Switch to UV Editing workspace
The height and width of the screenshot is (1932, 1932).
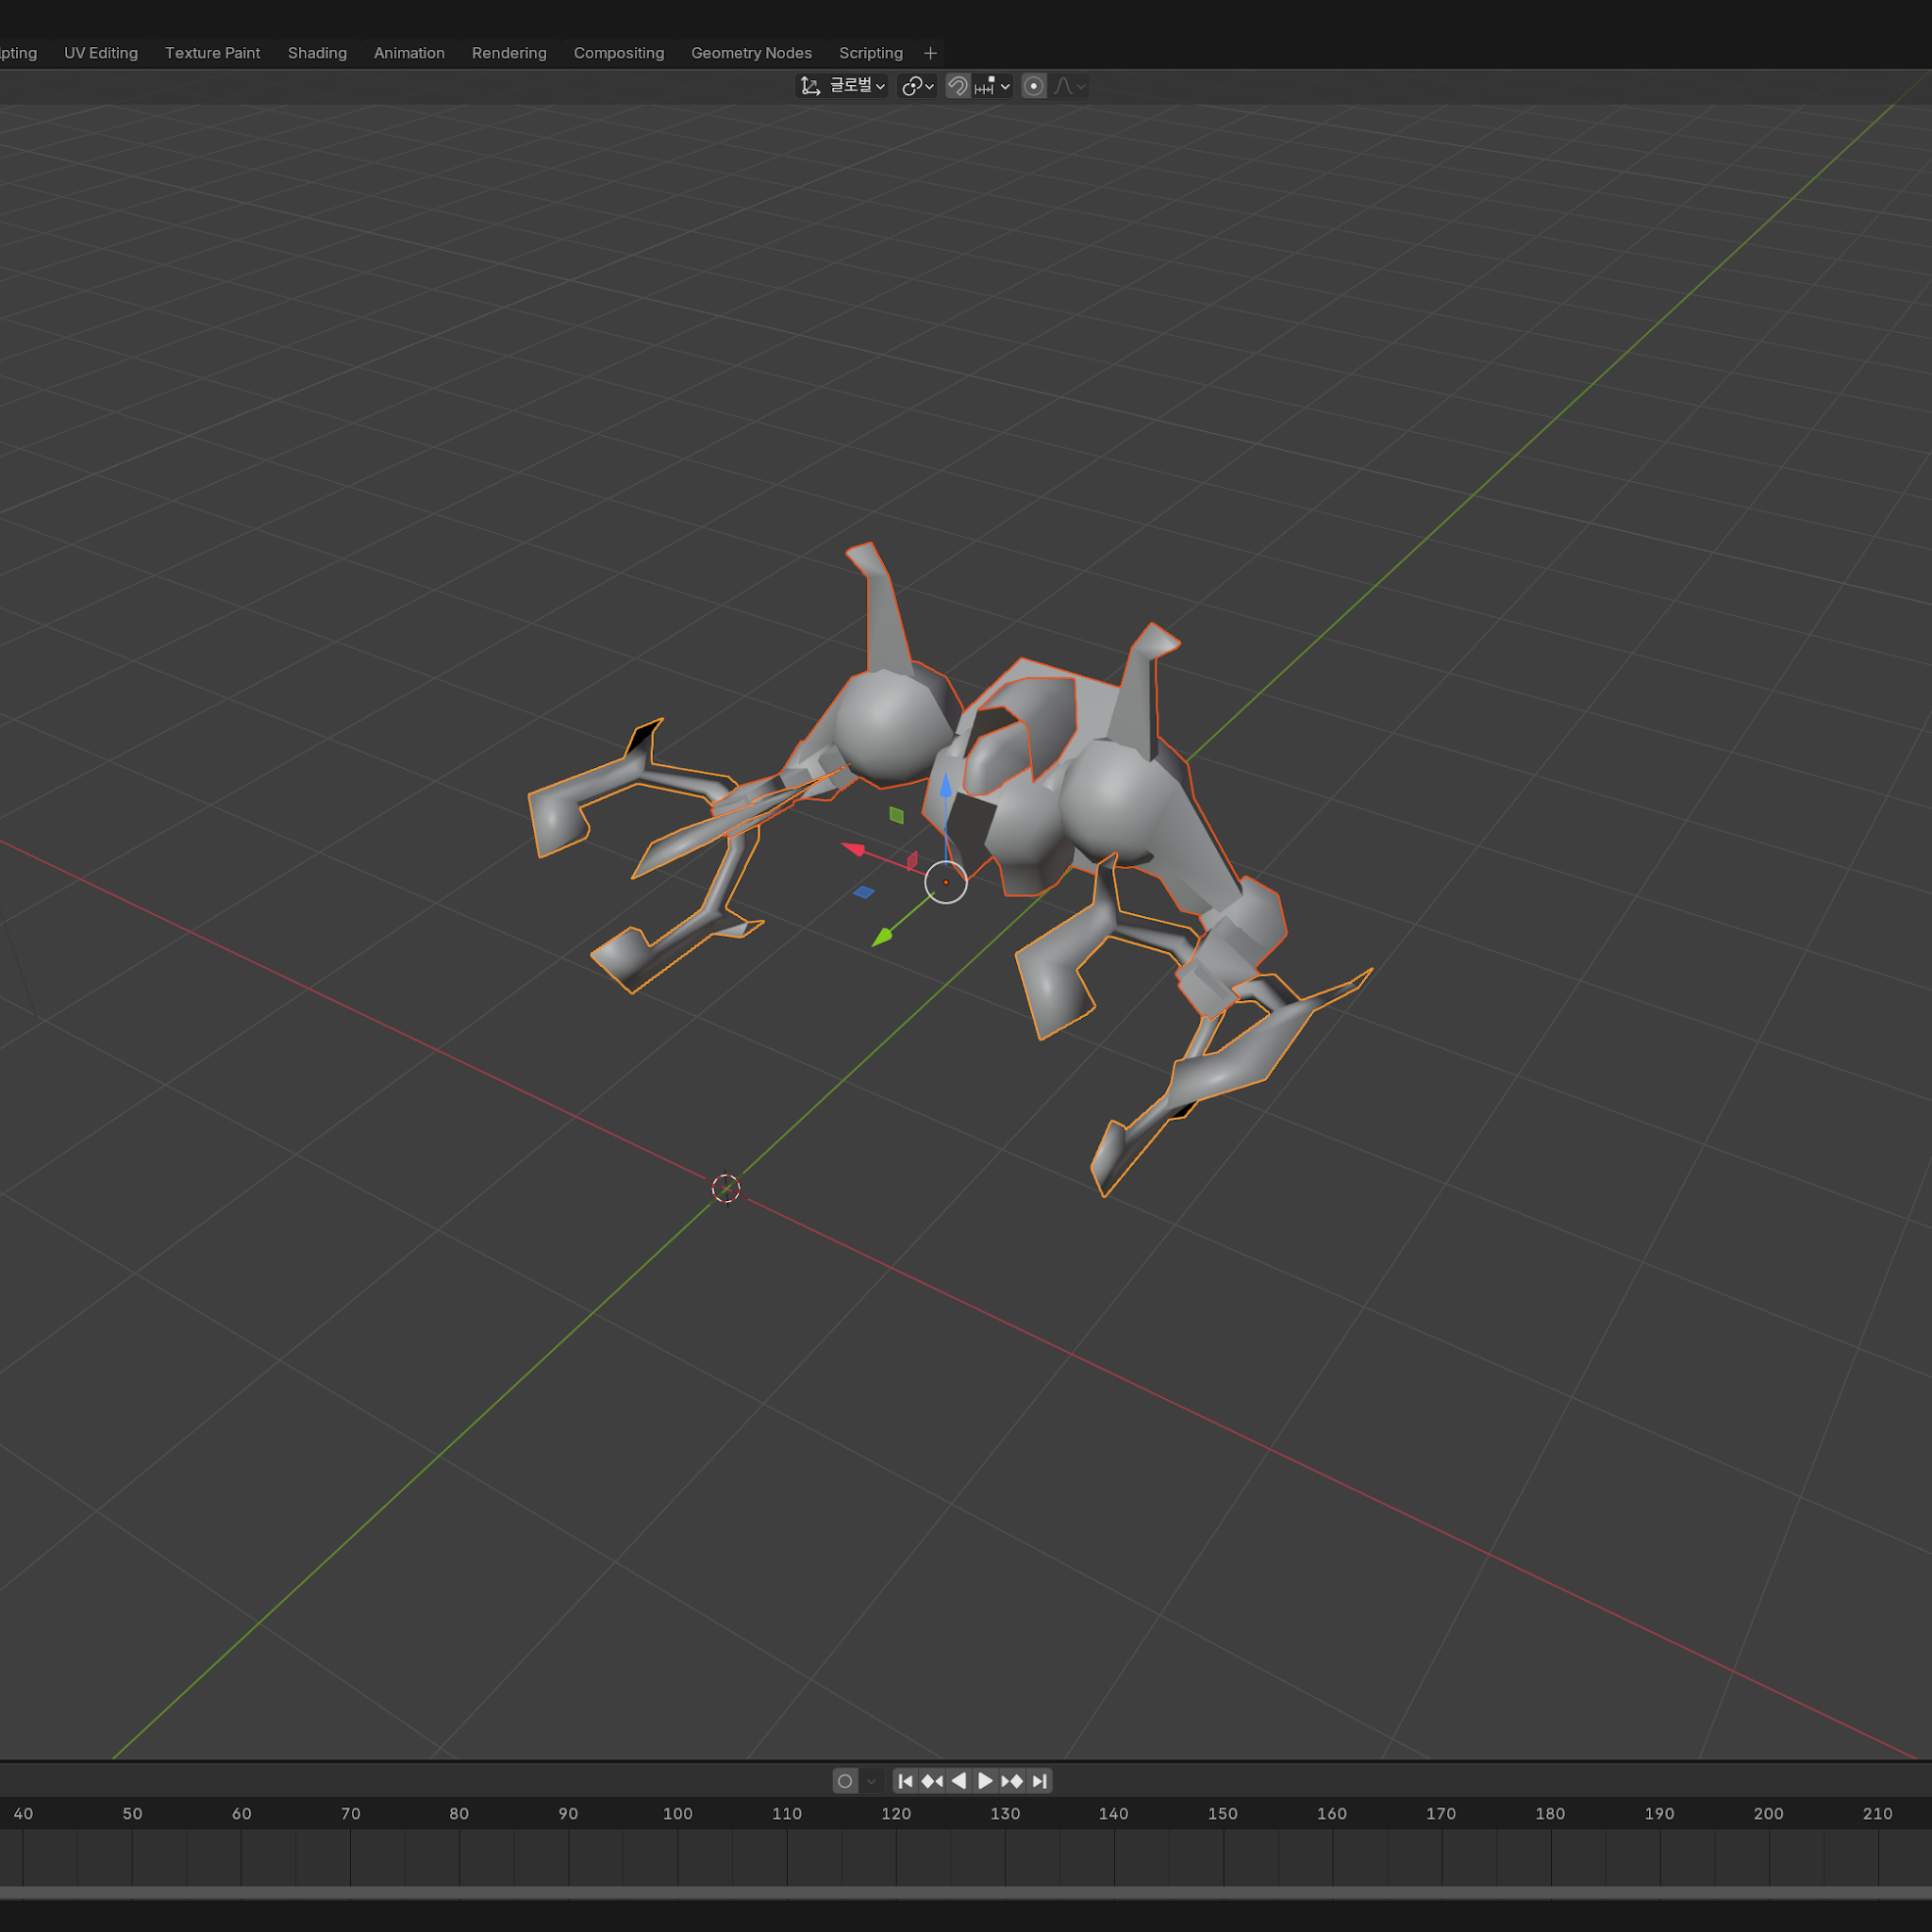pos(101,53)
